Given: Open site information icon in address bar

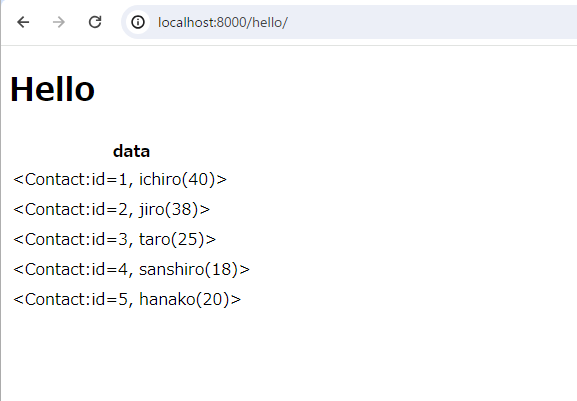Looking at the screenshot, I should pyautogui.click(x=138, y=22).
